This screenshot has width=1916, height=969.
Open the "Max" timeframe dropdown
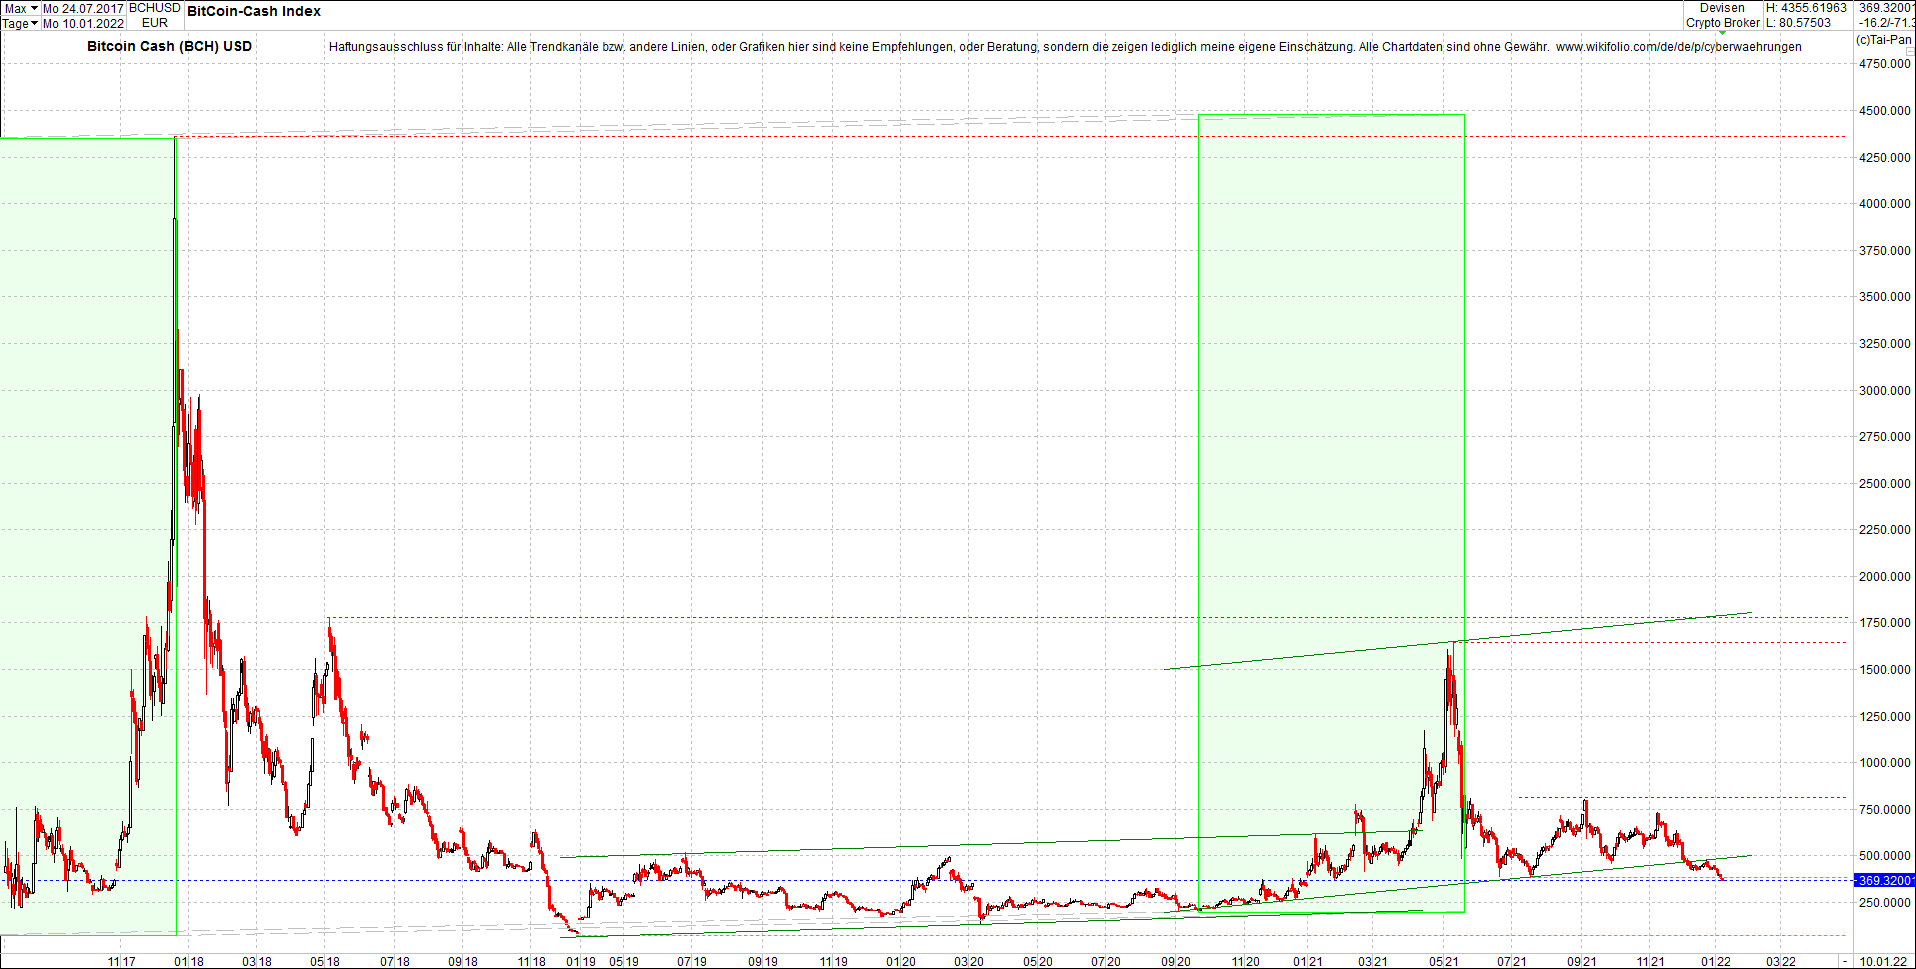[20, 7]
